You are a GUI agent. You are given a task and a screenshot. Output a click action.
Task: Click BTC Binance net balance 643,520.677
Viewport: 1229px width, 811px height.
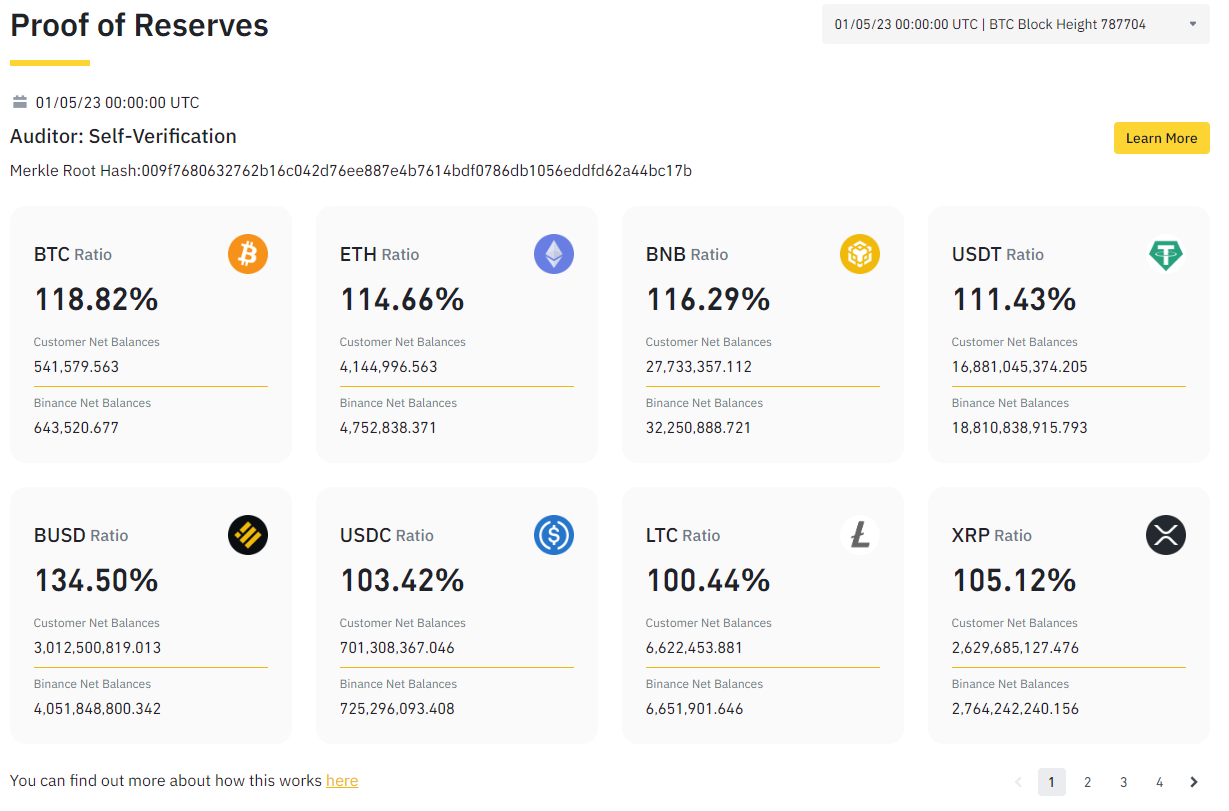(77, 427)
